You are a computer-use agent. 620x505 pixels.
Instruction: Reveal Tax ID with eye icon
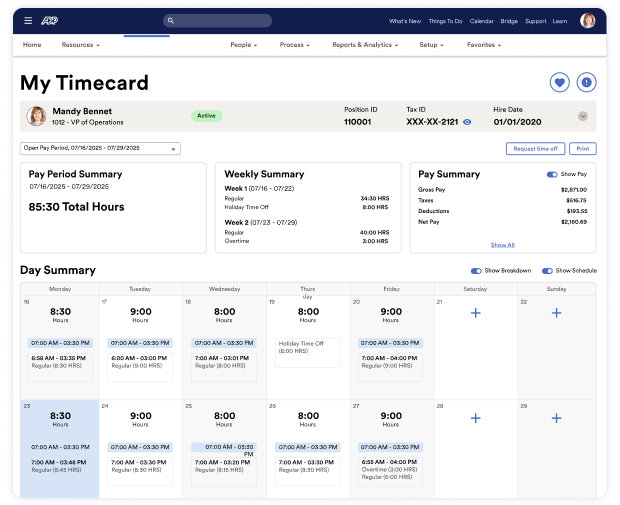[x=467, y=121]
